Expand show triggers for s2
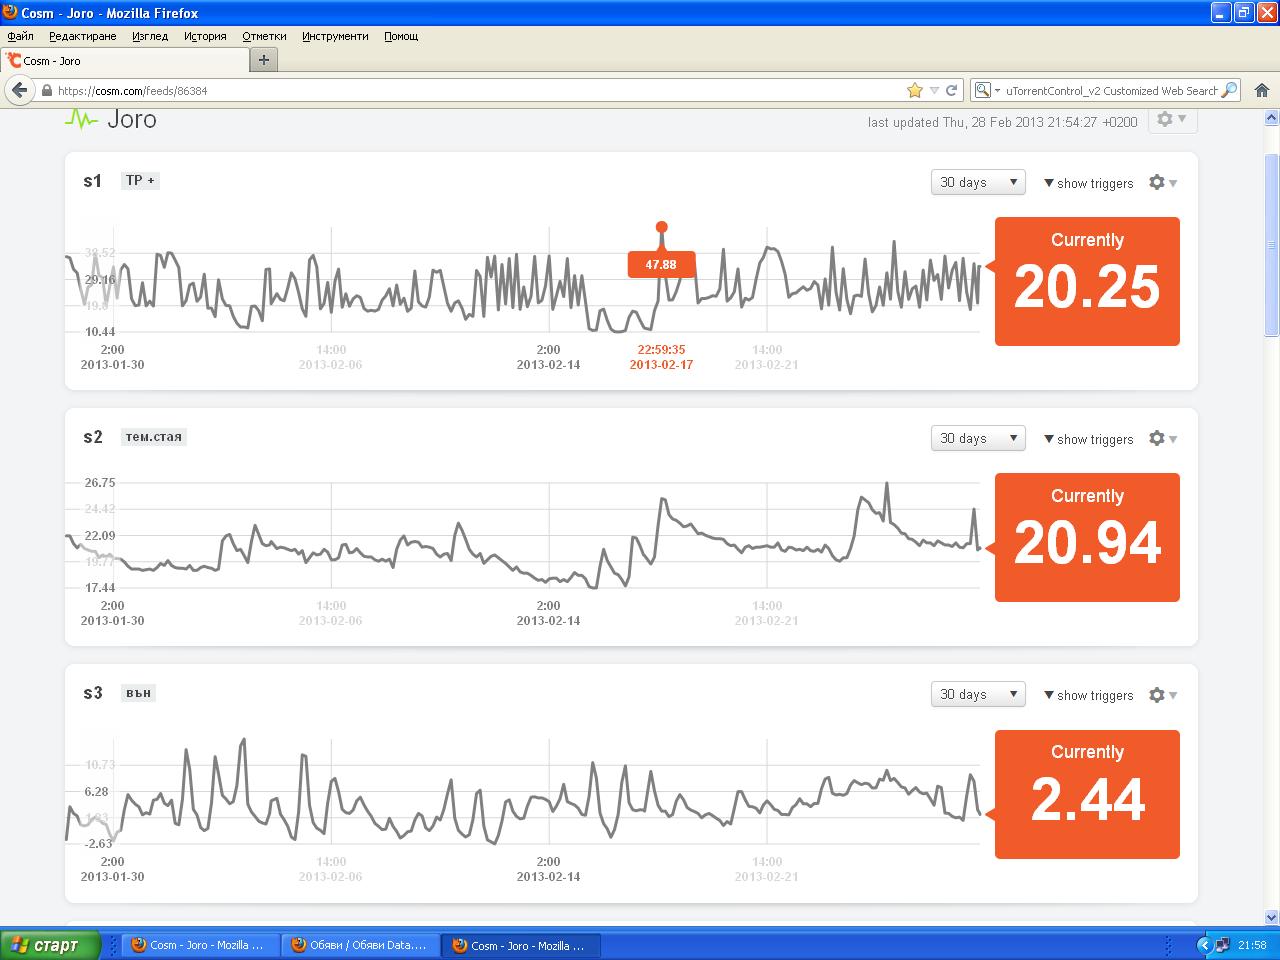Viewport: 1280px width, 960px height. click(x=1088, y=439)
